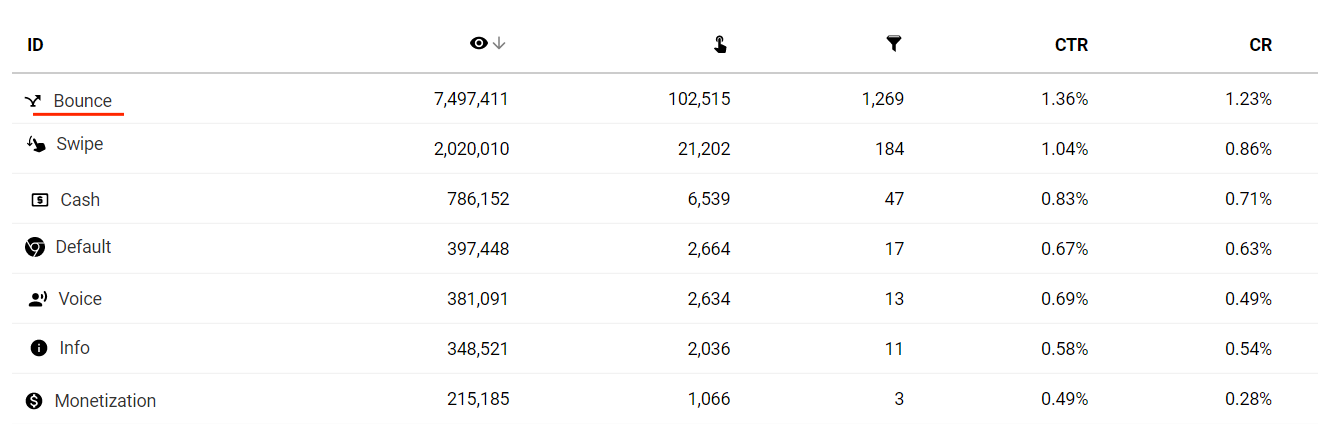Screen dimensions: 1318x424
Task: Sort by the funnel conversions column
Action: coord(894,44)
